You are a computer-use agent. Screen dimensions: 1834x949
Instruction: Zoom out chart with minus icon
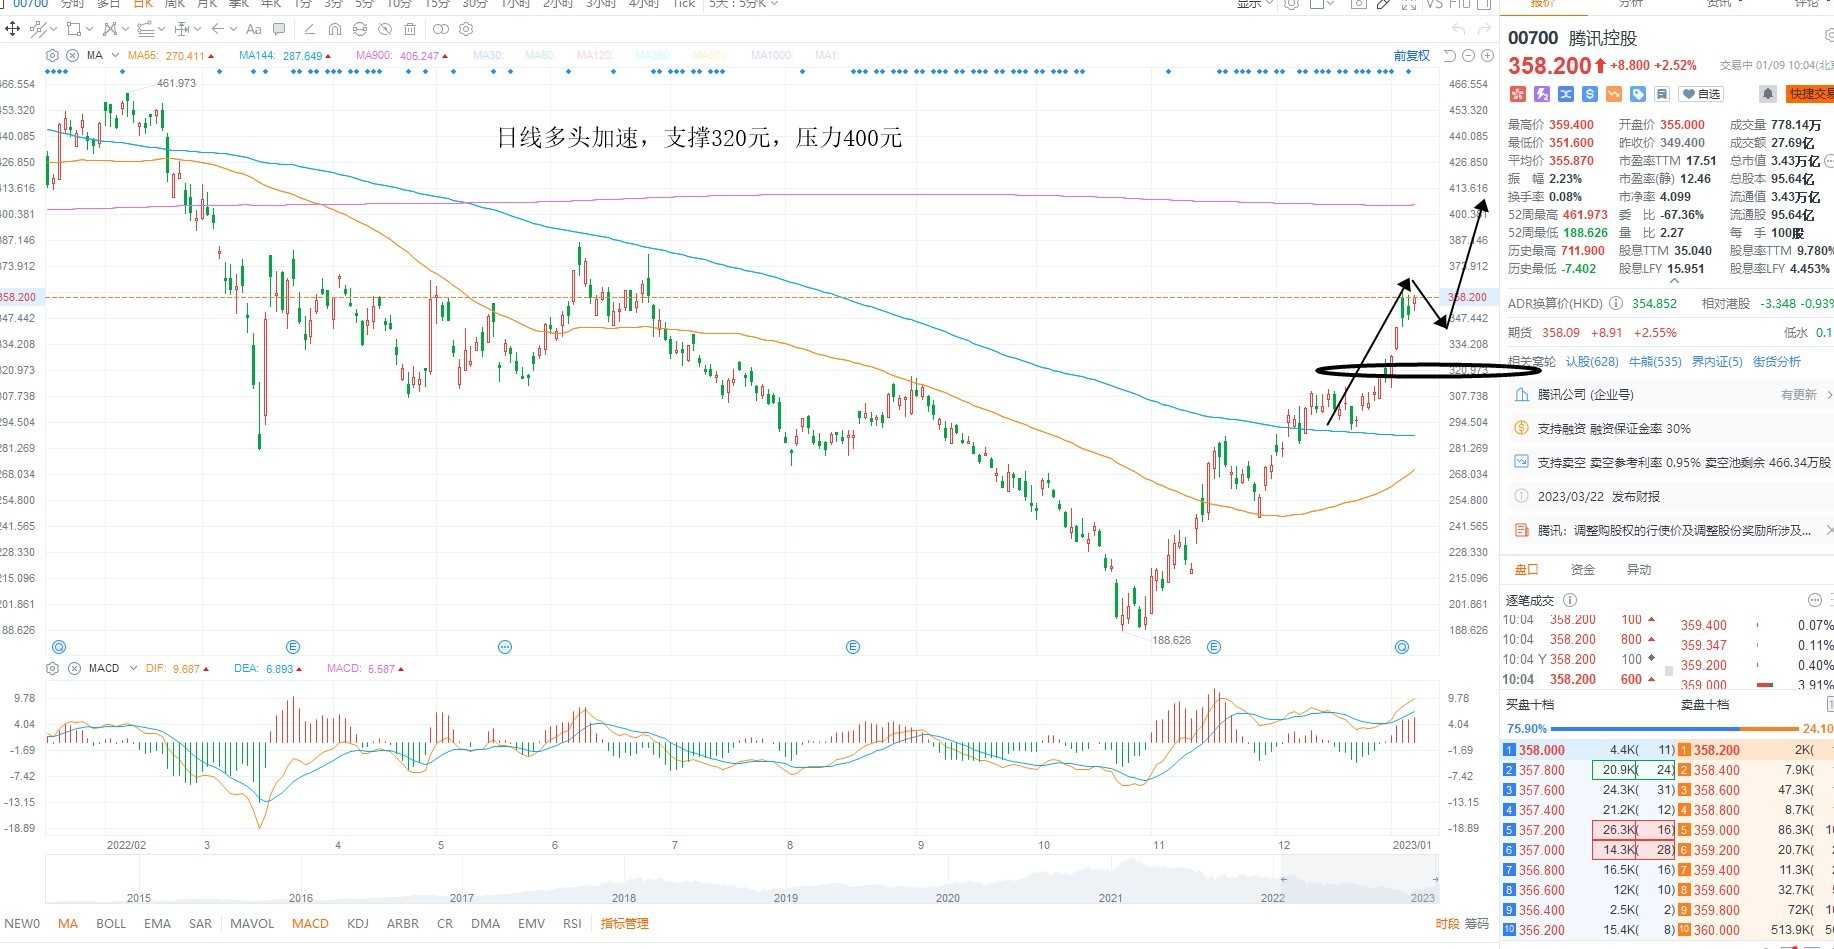coord(1469,56)
